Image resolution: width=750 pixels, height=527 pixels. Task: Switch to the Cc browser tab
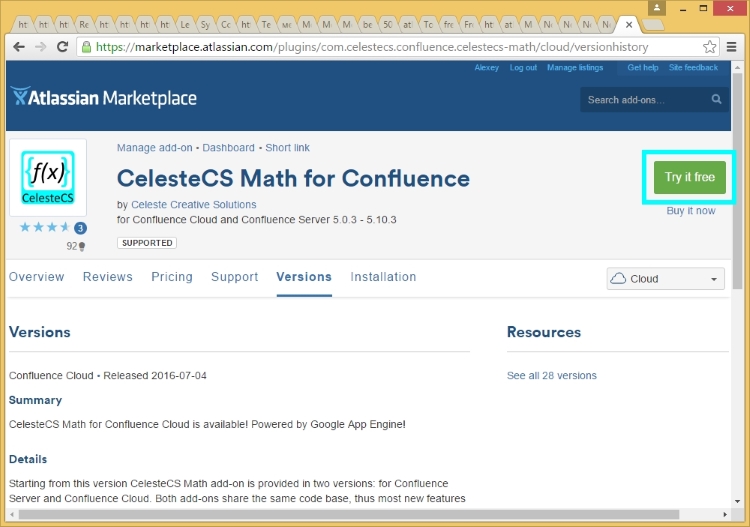(225, 24)
